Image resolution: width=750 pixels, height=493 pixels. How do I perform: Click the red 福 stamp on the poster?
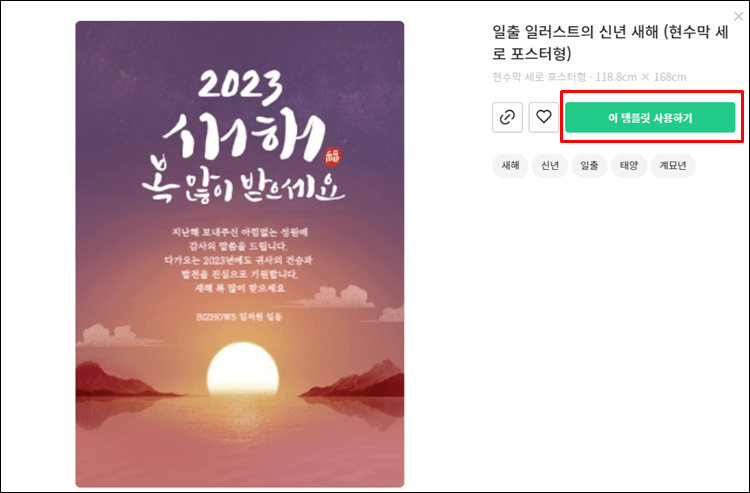(x=332, y=156)
